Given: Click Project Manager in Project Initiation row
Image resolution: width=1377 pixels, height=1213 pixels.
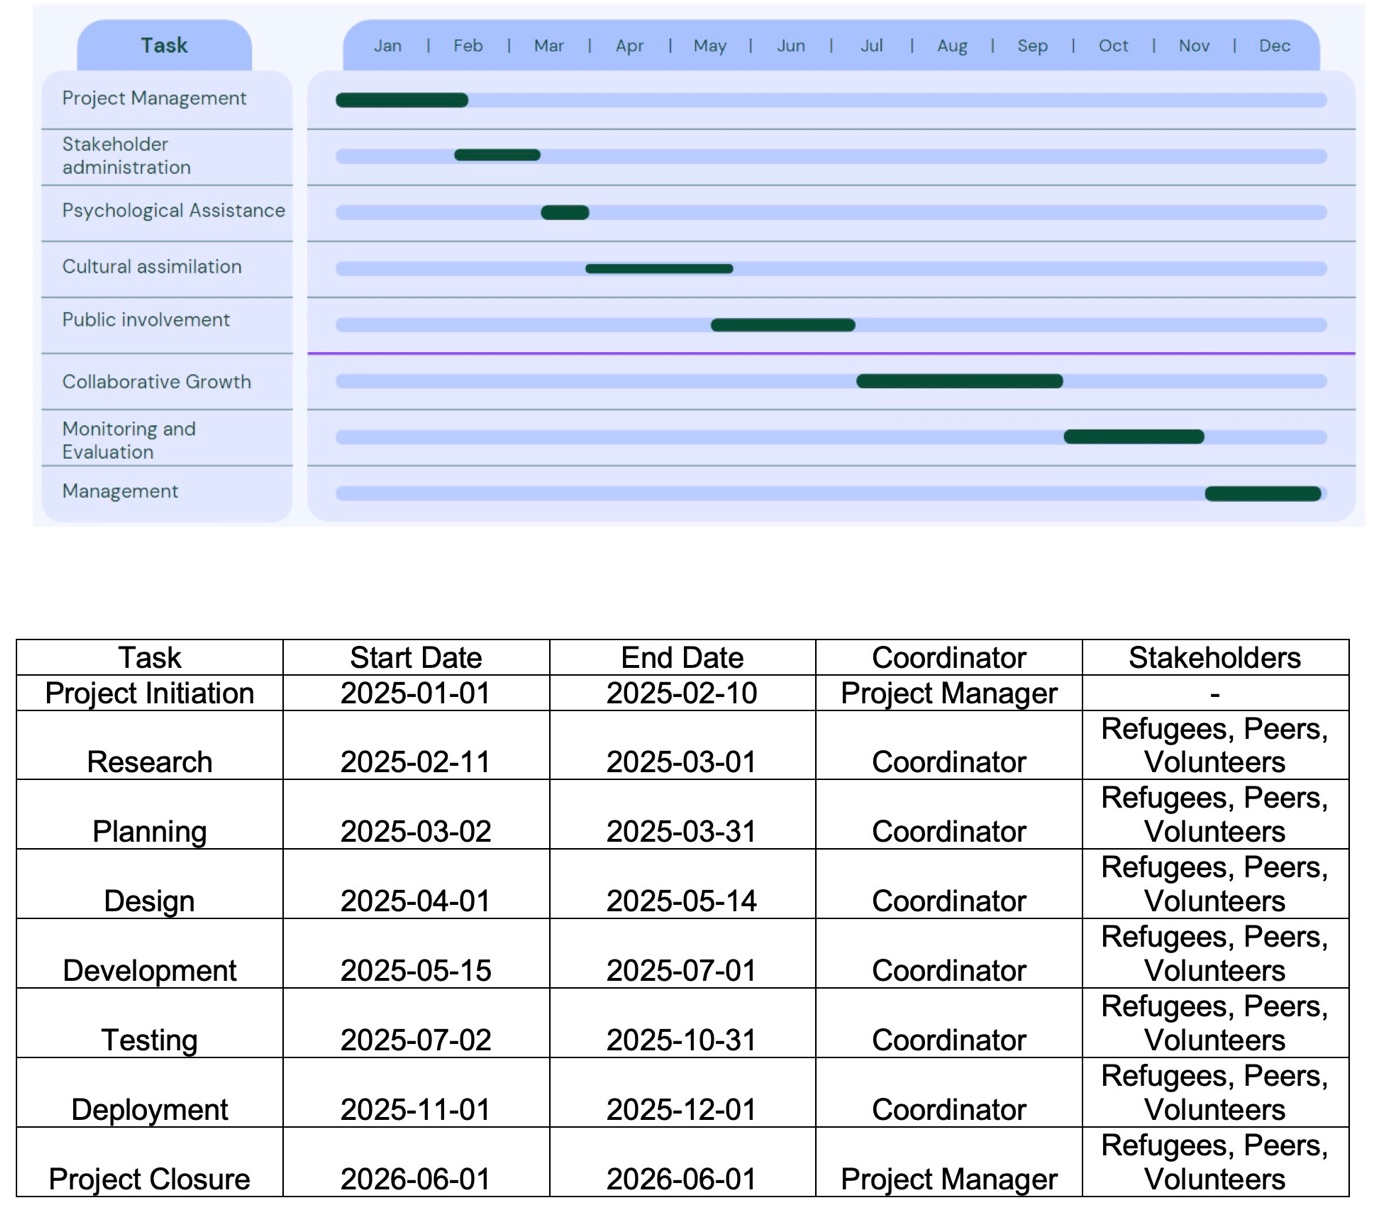Looking at the screenshot, I should pyautogui.click(x=949, y=693).
